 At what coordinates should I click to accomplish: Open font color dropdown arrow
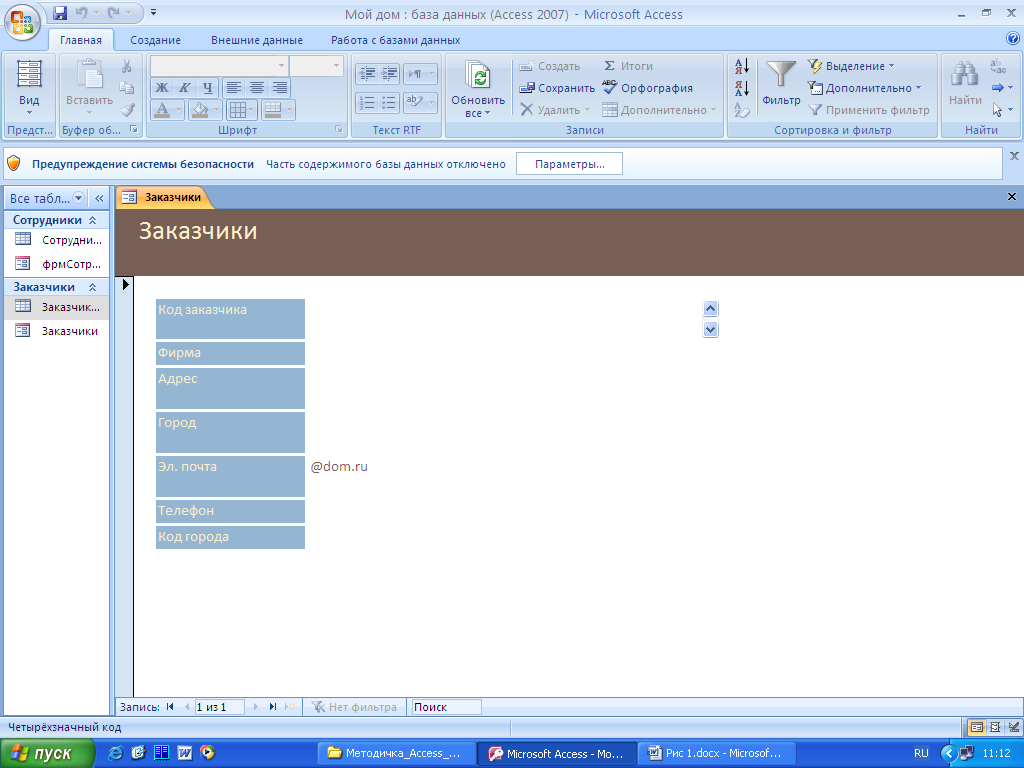point(178,110)
